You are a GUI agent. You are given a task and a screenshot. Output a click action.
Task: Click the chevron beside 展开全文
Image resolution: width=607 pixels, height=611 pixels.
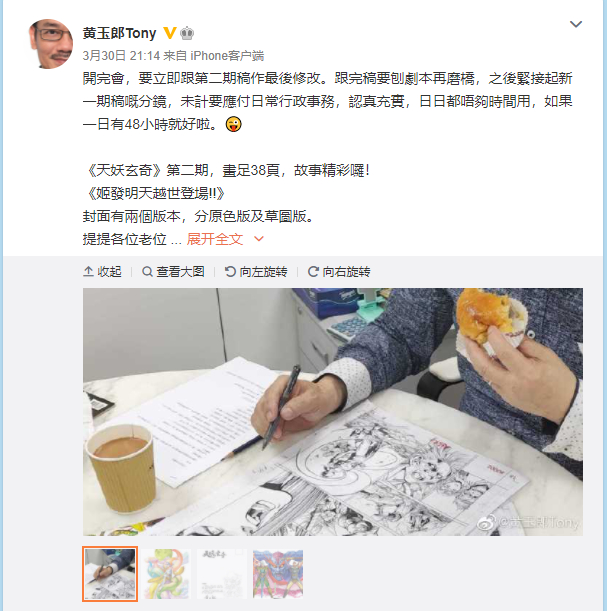259,239
